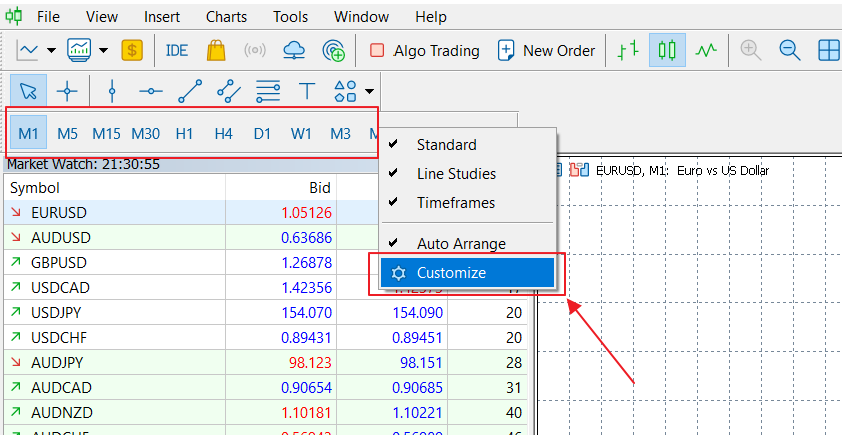Click the Signals broadcast icon
842x435 pixels.
click(255, 50)
